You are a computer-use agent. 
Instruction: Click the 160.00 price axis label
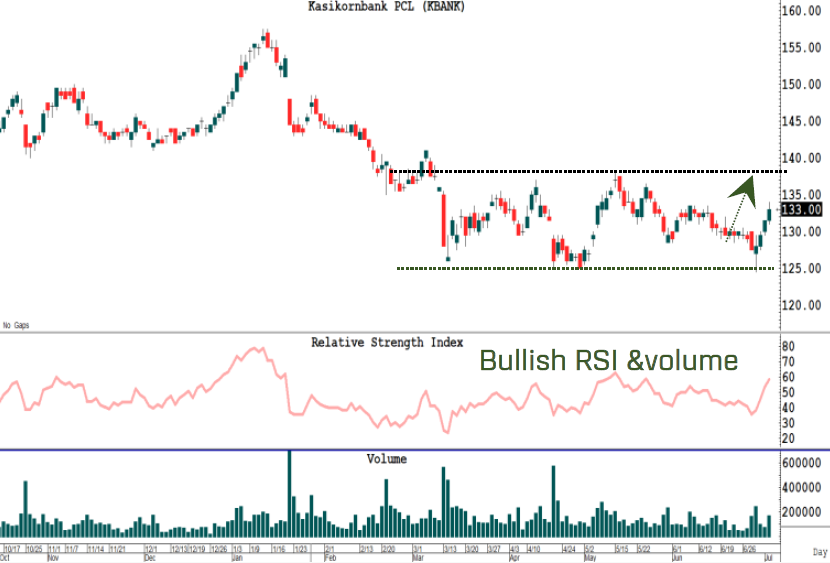click(801, 11)
